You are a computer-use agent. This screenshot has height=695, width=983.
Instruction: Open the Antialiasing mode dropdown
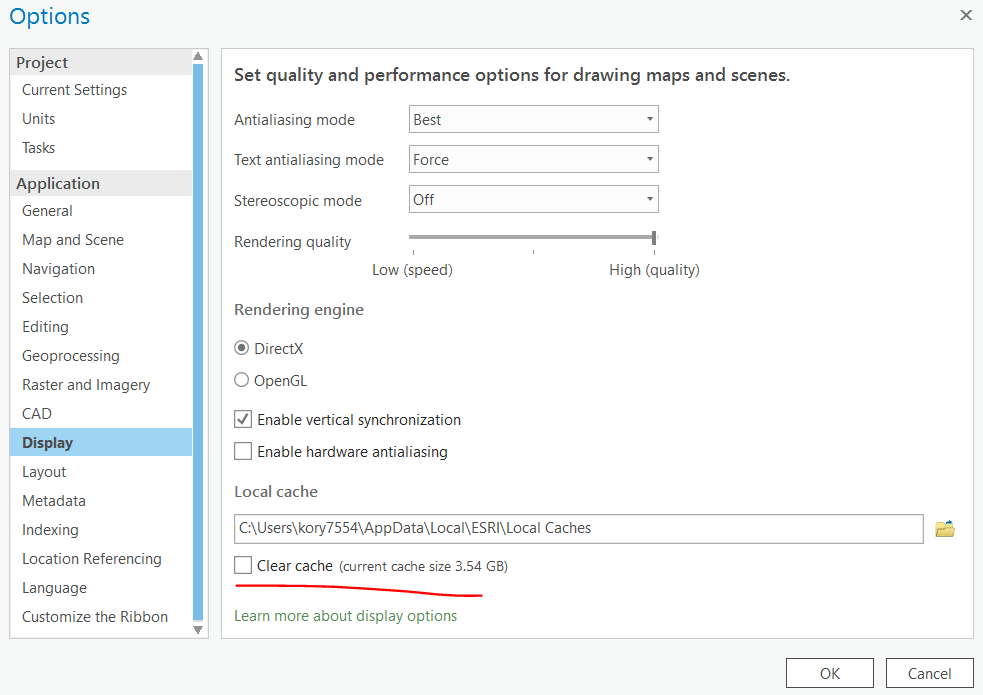pos(533,120)
